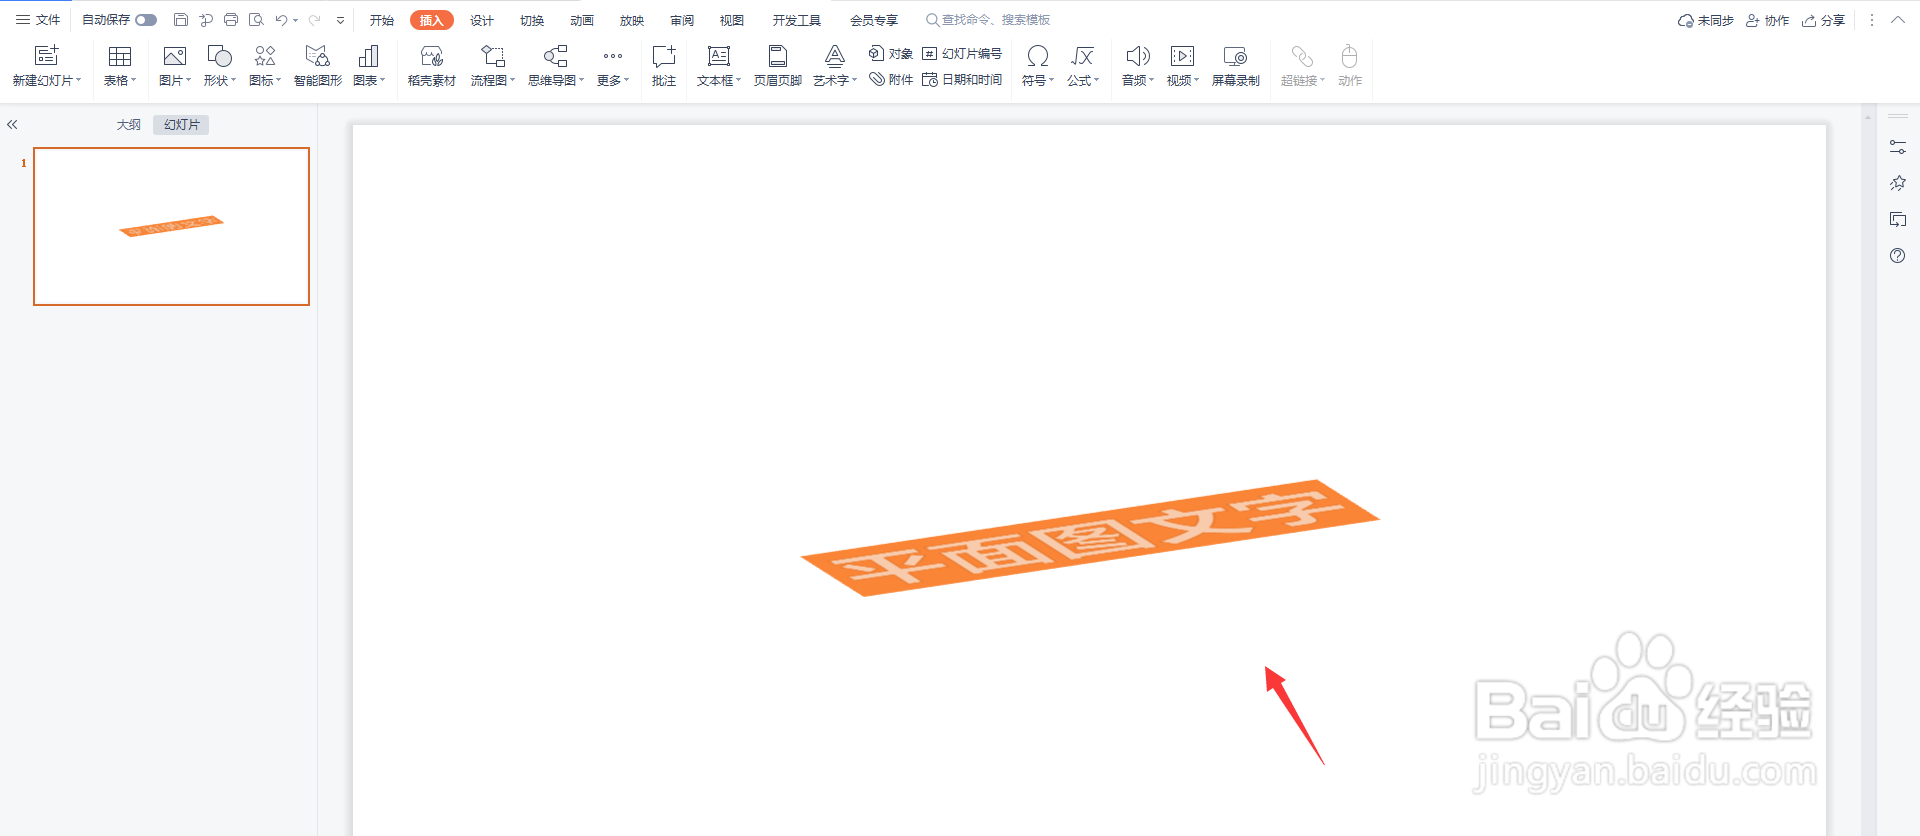Select the 插入 insert tab
Screen dimensions: 1920x836
pyautogui.click(x=432, y=20)
